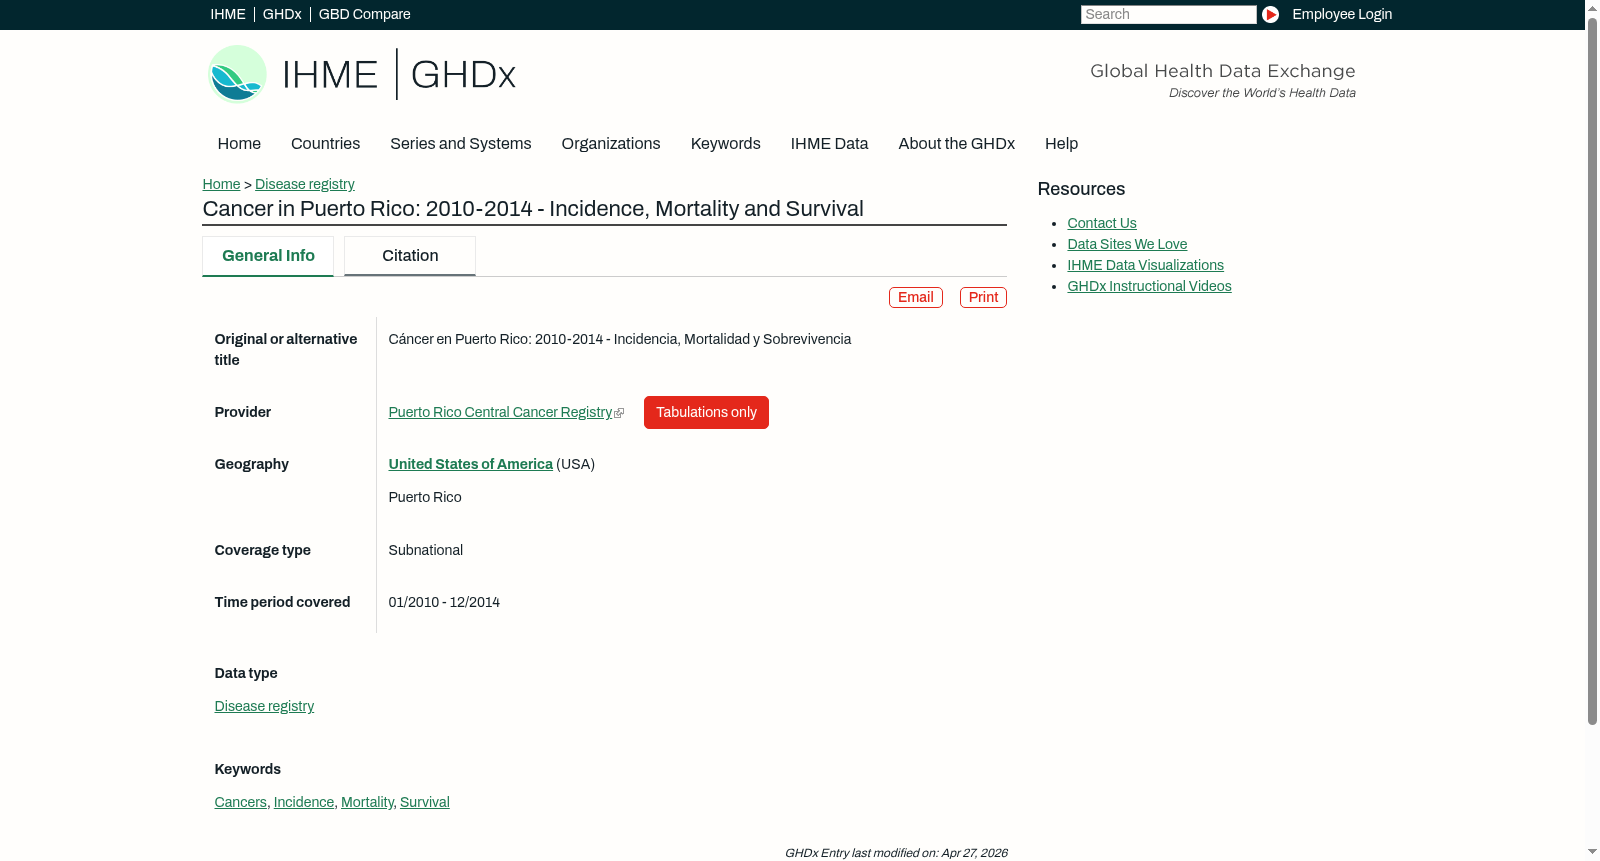
Task: Open the Mortality keyword link
Action: click(x=367, y=802)
